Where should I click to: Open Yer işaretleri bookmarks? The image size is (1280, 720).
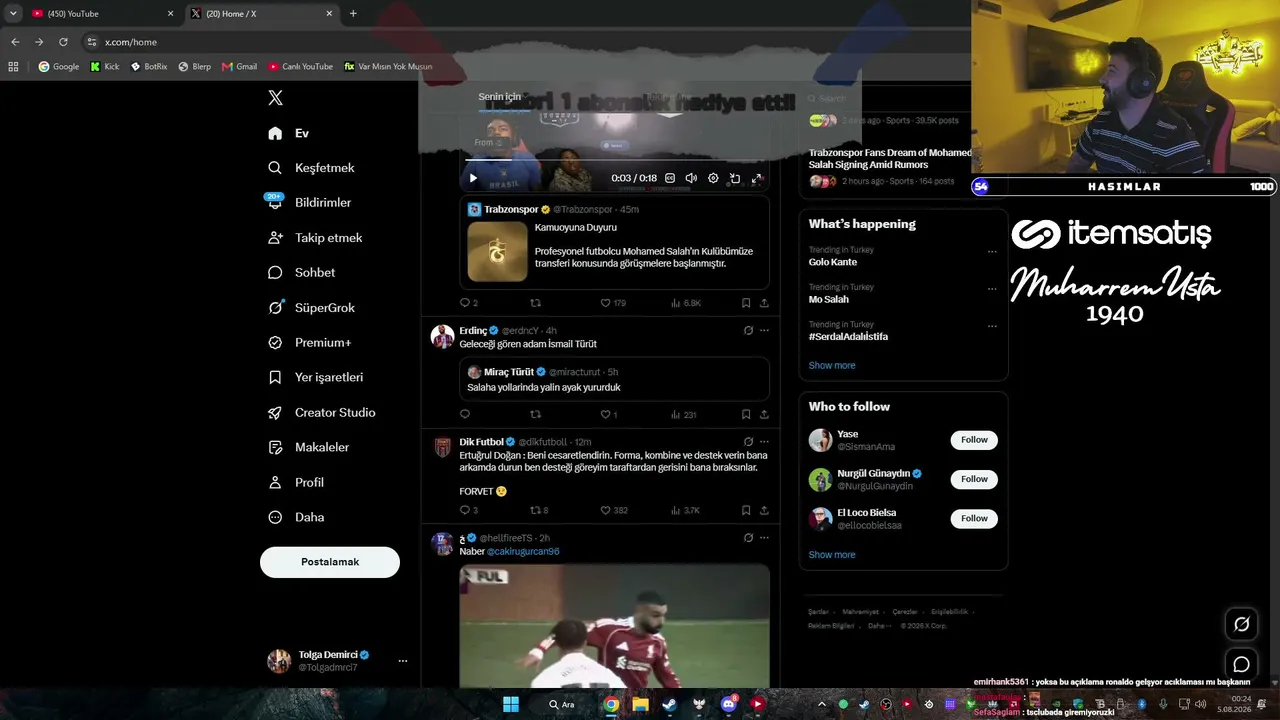pos(315,378)
